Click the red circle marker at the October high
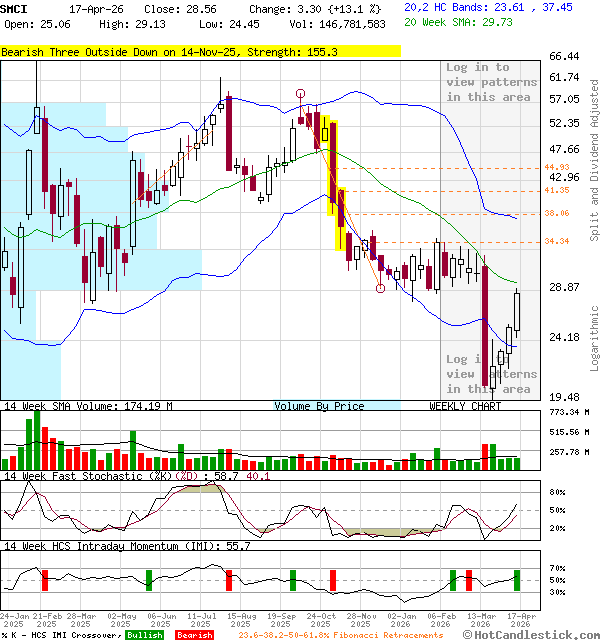This screenshot has height=640, width=600. 301,94
